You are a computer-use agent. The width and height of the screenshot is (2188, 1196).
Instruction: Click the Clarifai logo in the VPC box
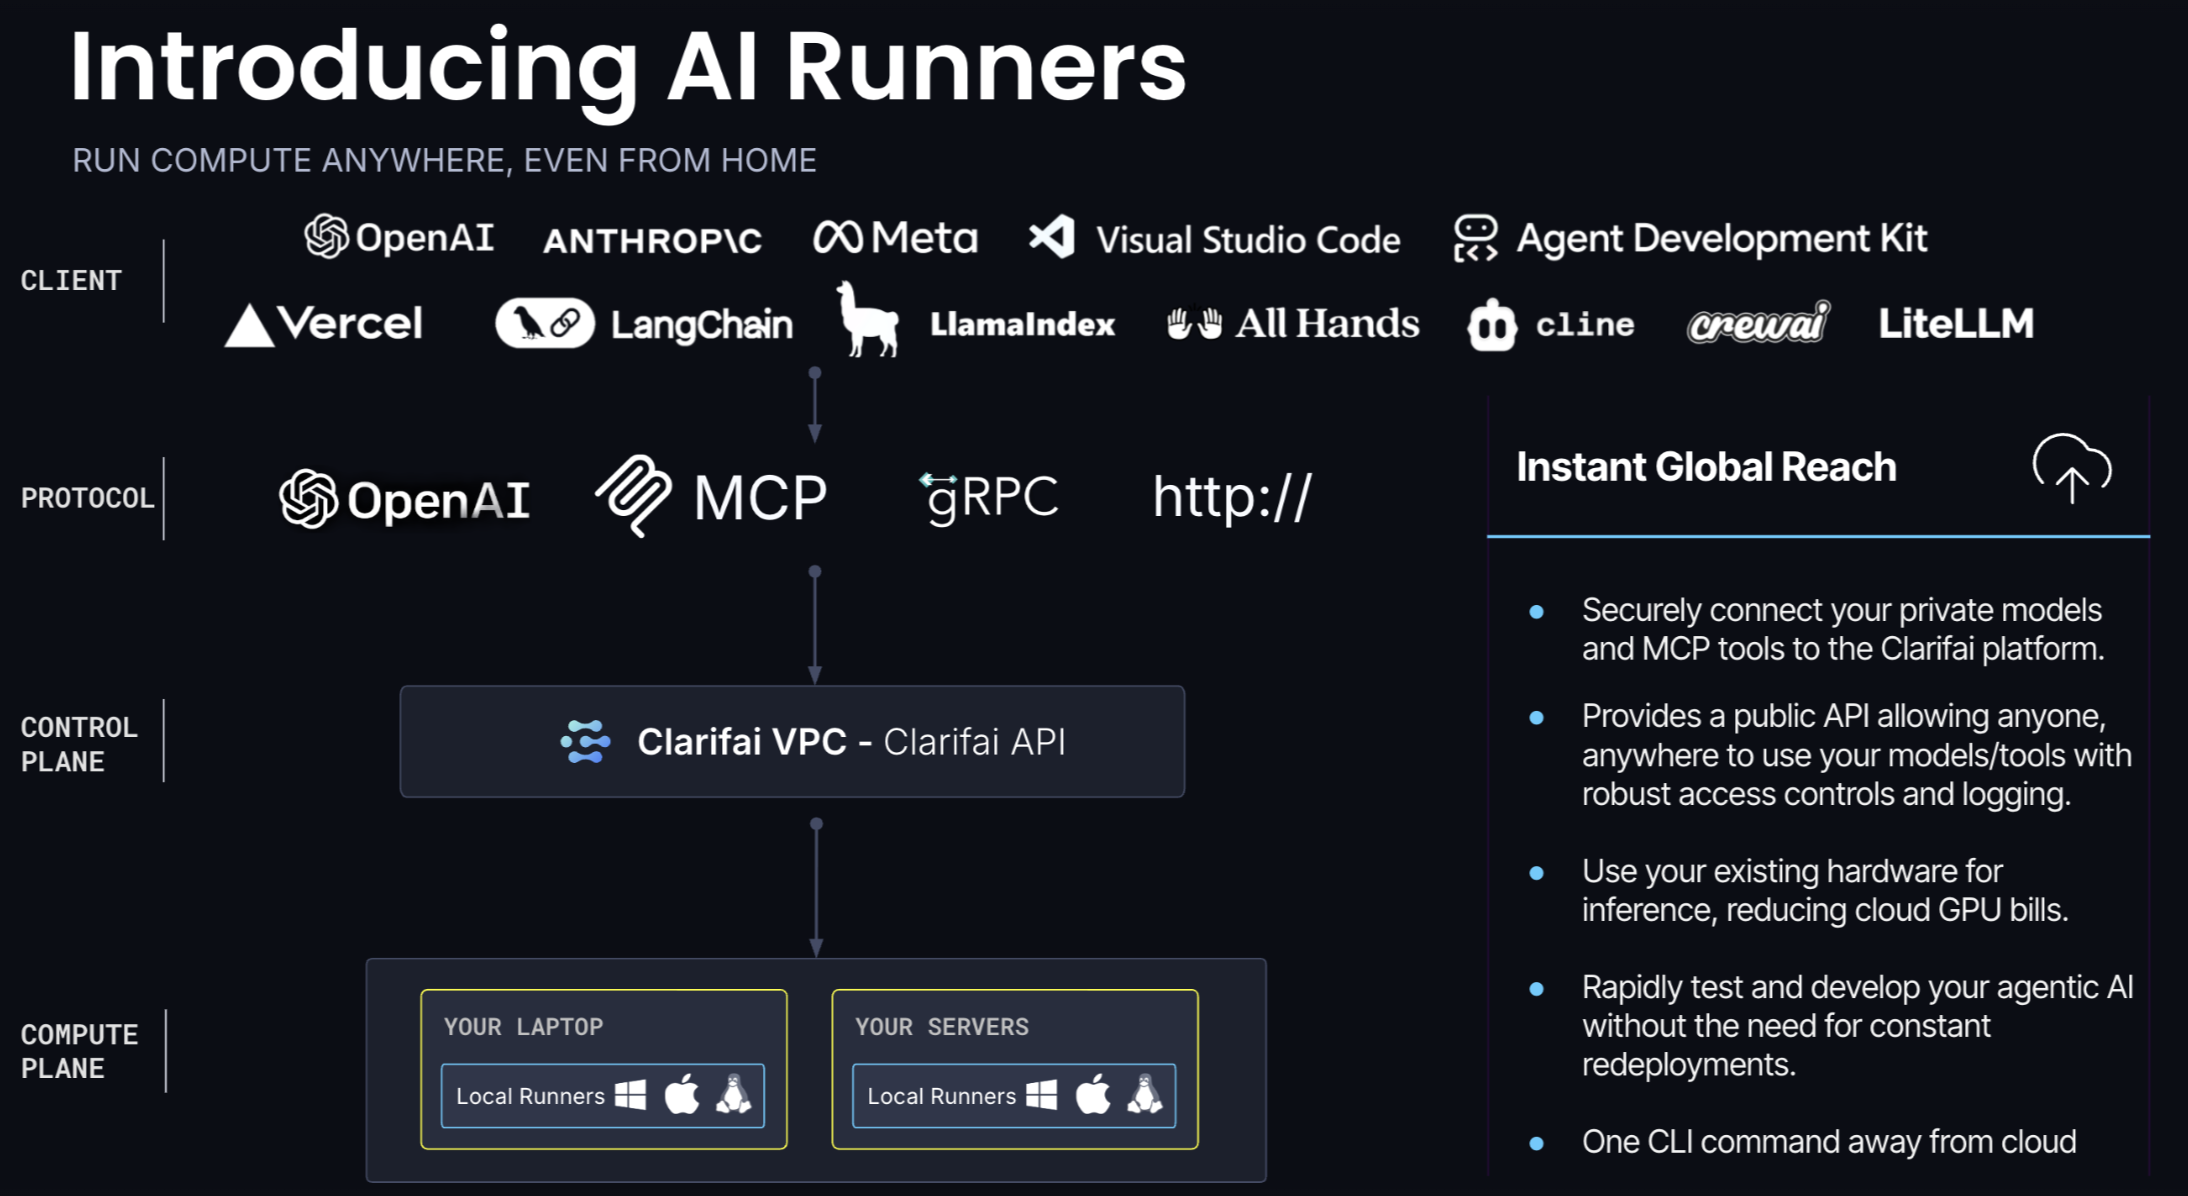(585, 742)
